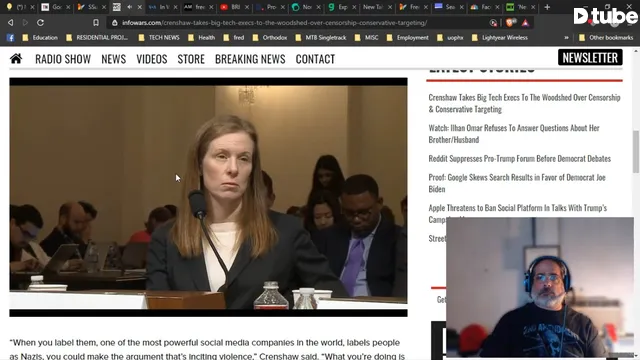The height and width of the screenshot is (360, 640).
Task: Open a new tab with plus button
Action: (547, 7)
